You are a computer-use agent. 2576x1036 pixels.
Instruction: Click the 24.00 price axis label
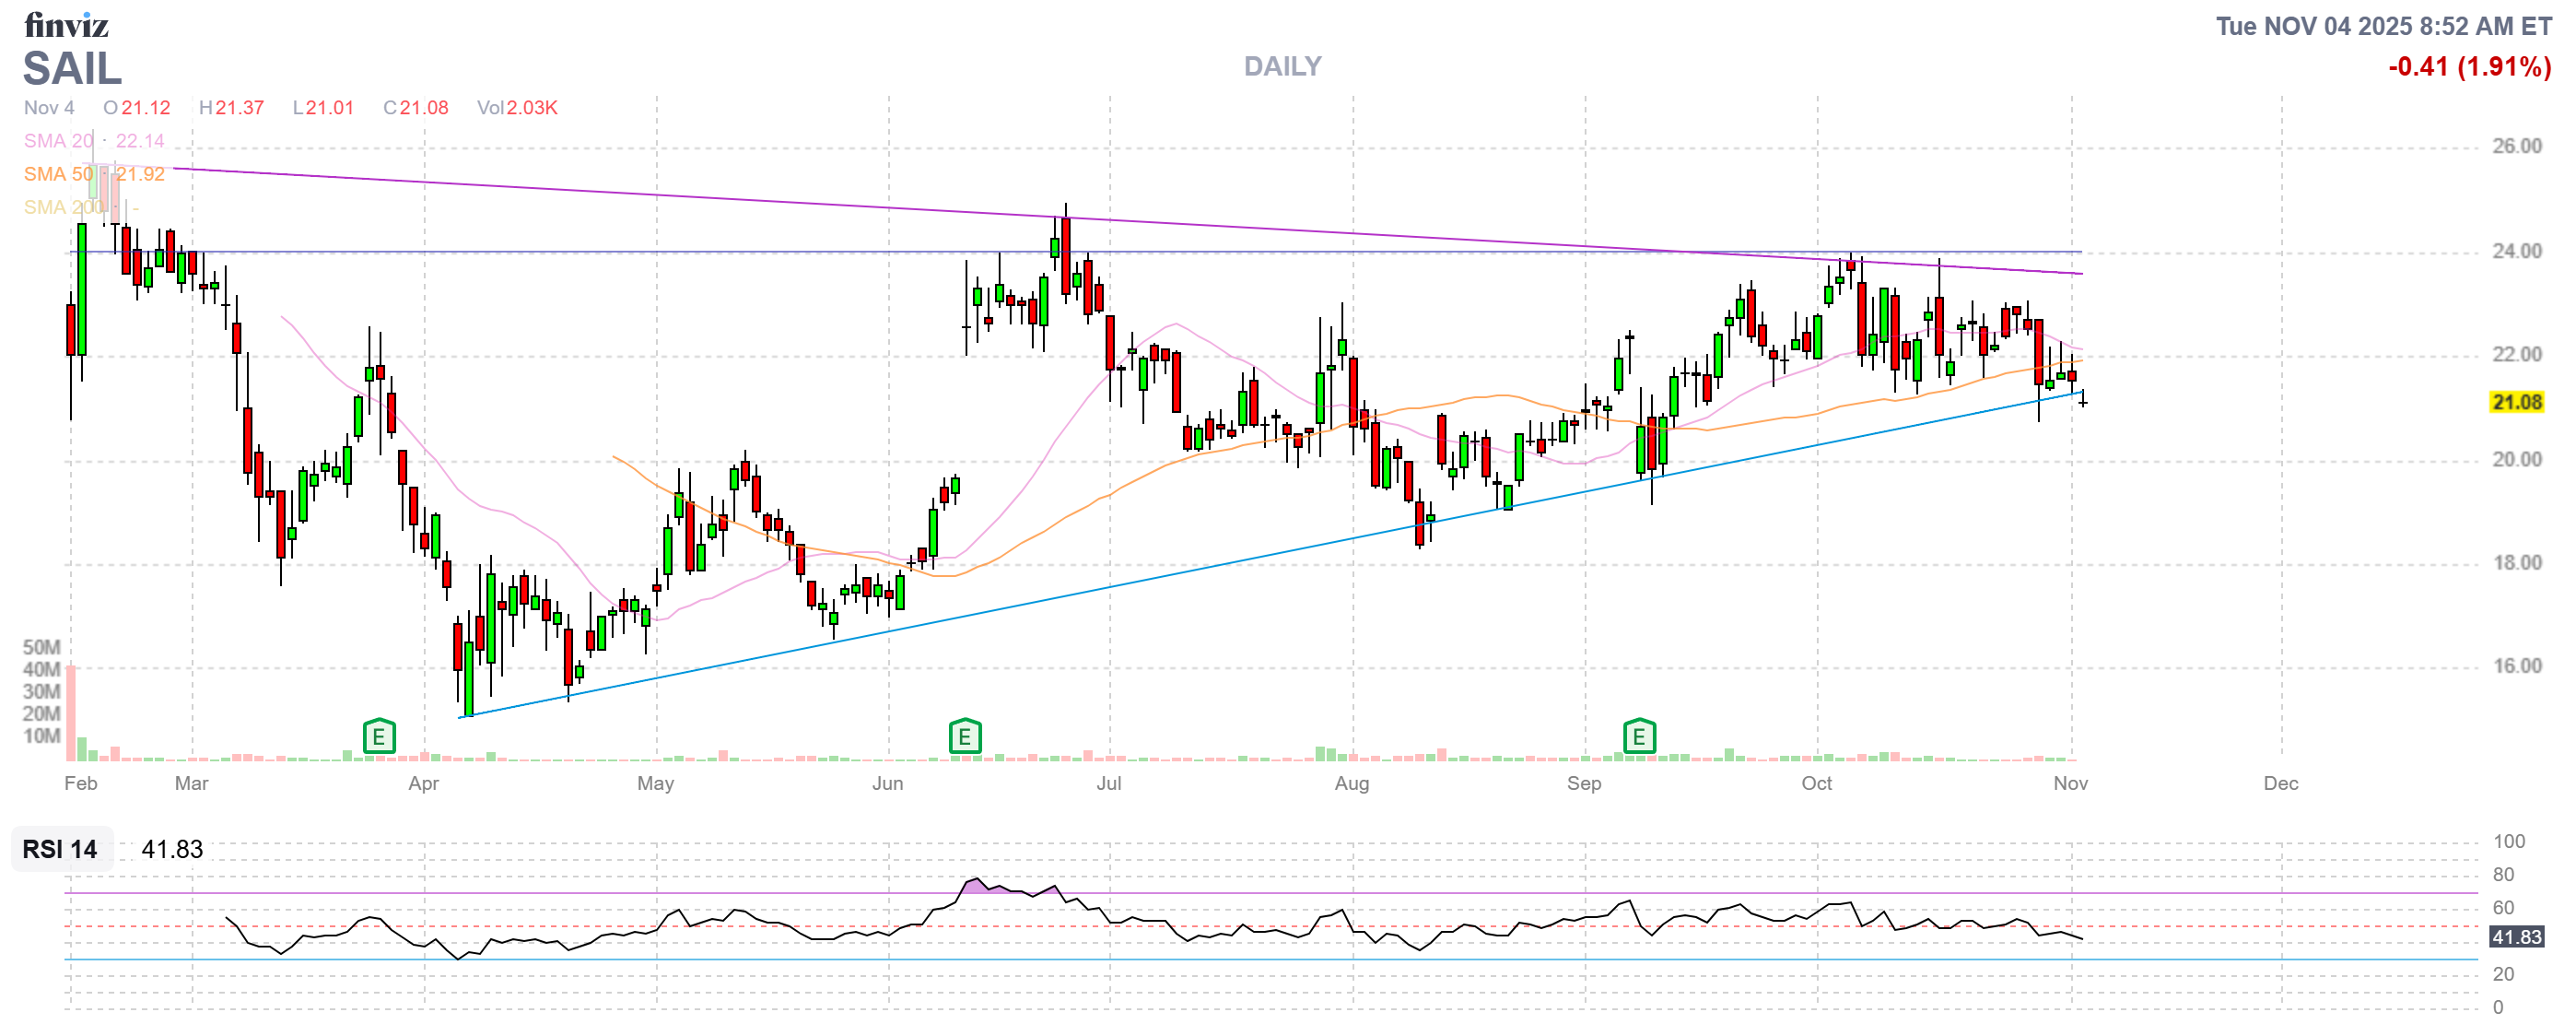(x=2516, y=251)
